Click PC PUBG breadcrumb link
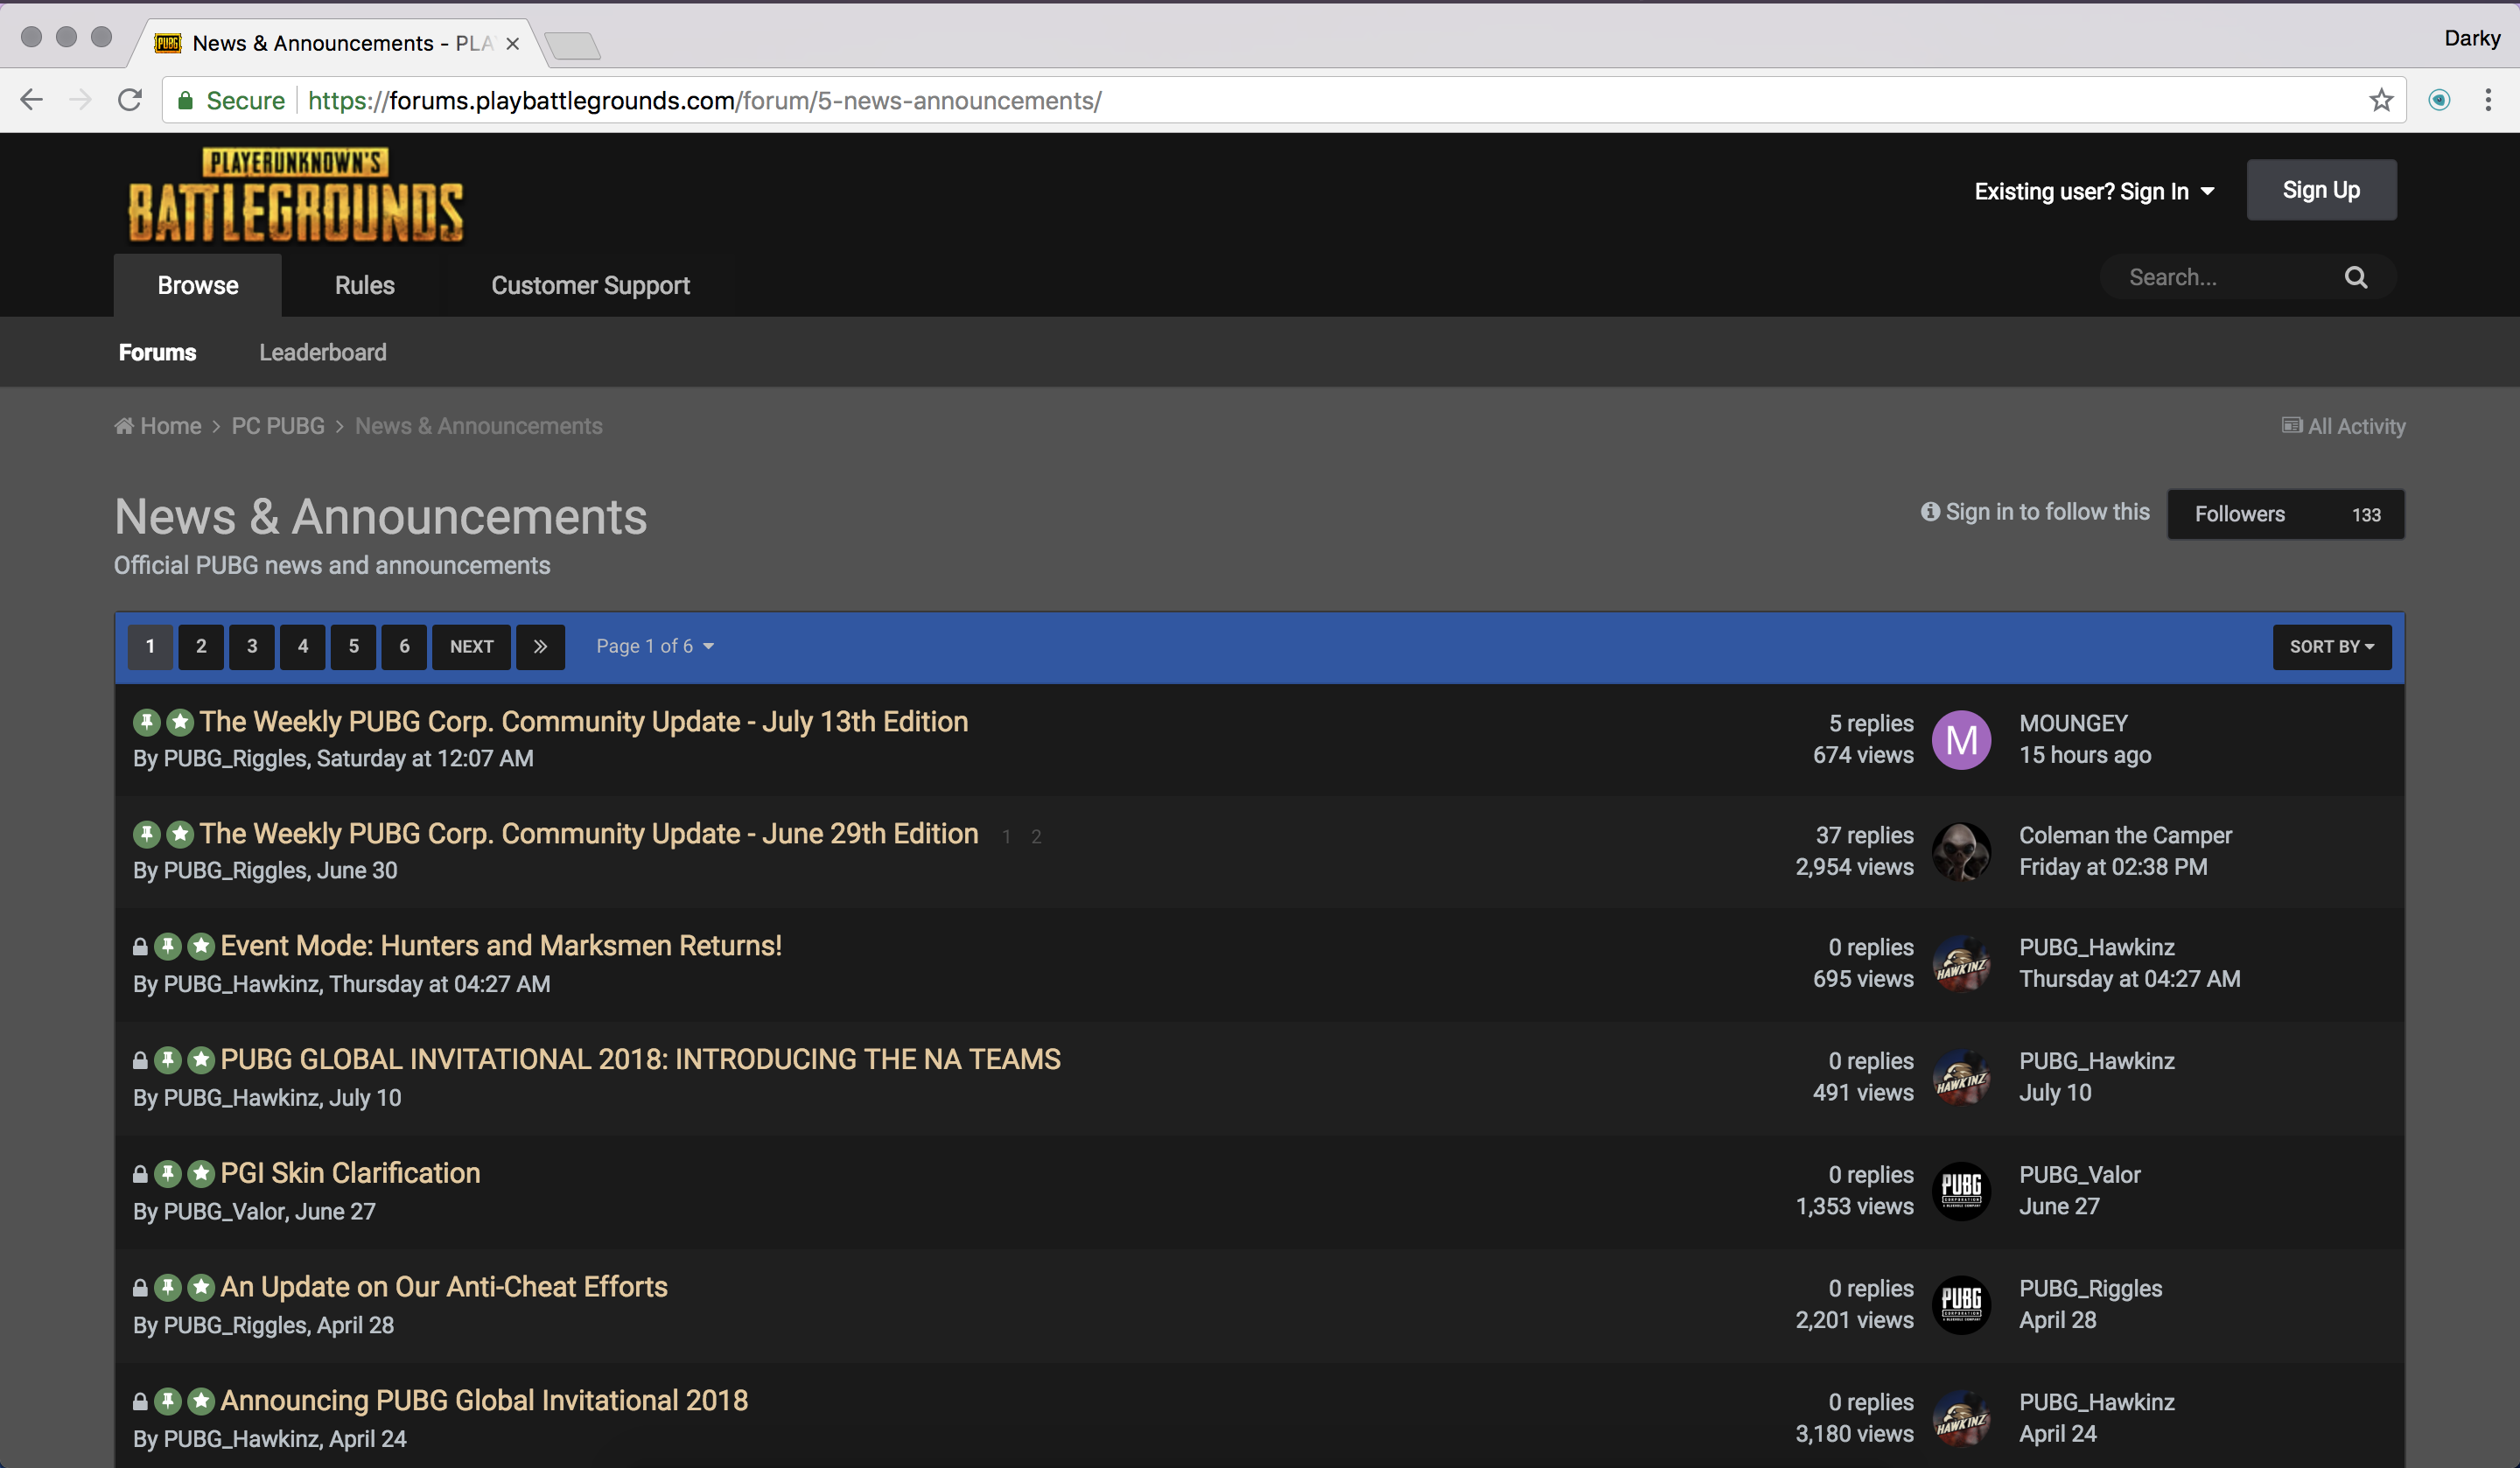This screenshot has width=2520, height=1468. [278, 426]
